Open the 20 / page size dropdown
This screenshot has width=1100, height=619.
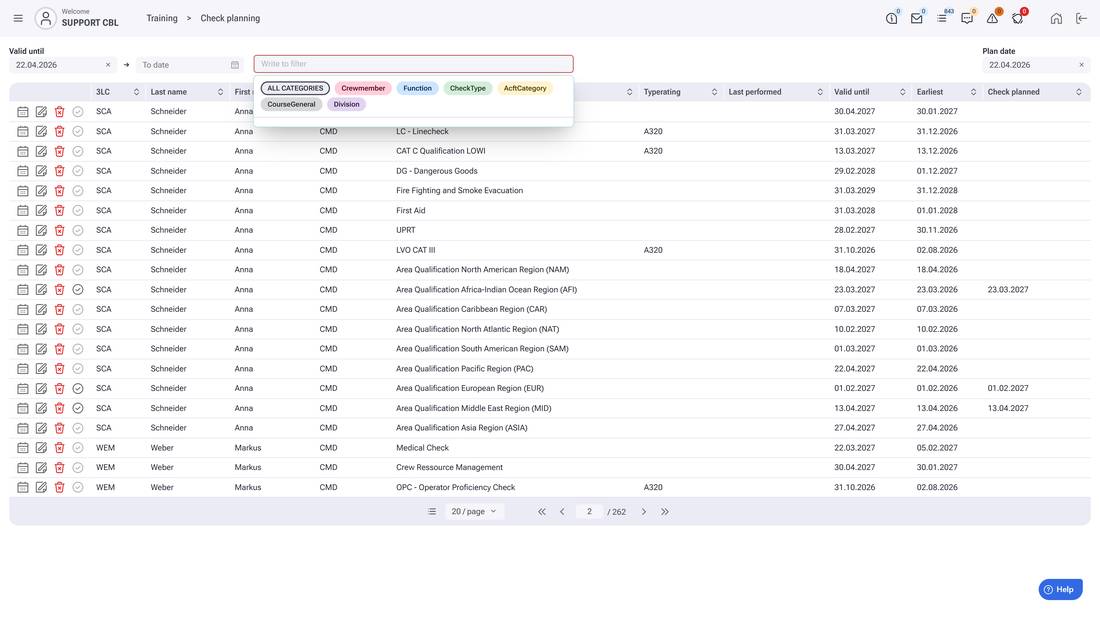(x=474, y=512)
